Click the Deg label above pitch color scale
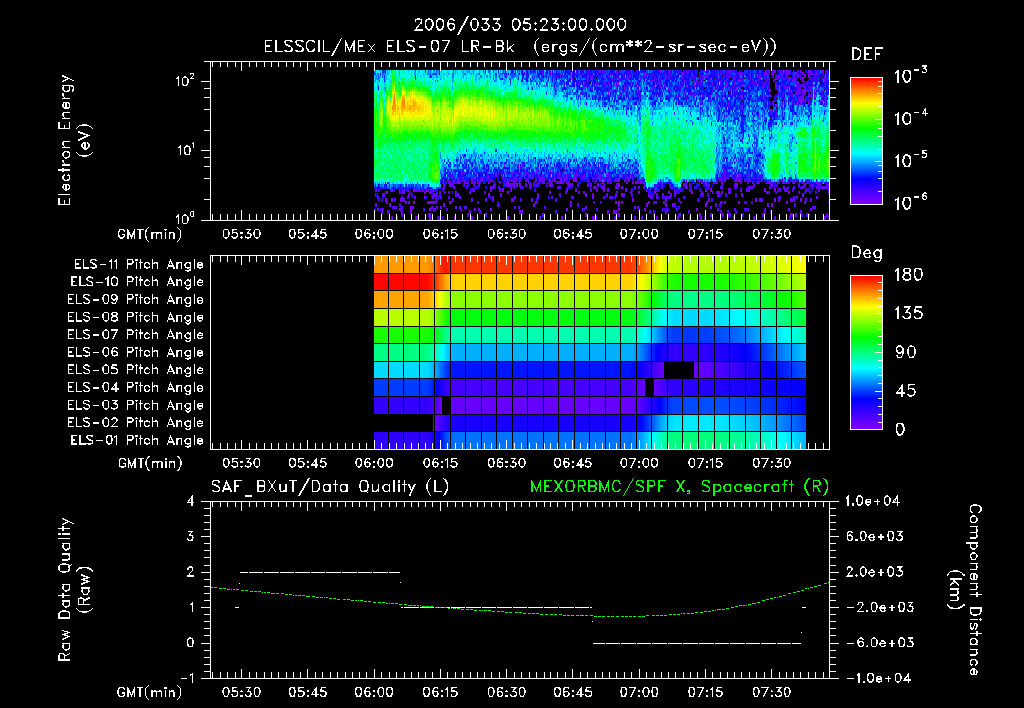The width and height of the screenshot is (1024, 708). [866, 253]
